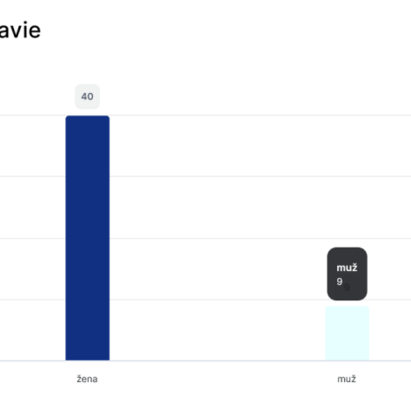Click the top edge of the muž bar

347,307
